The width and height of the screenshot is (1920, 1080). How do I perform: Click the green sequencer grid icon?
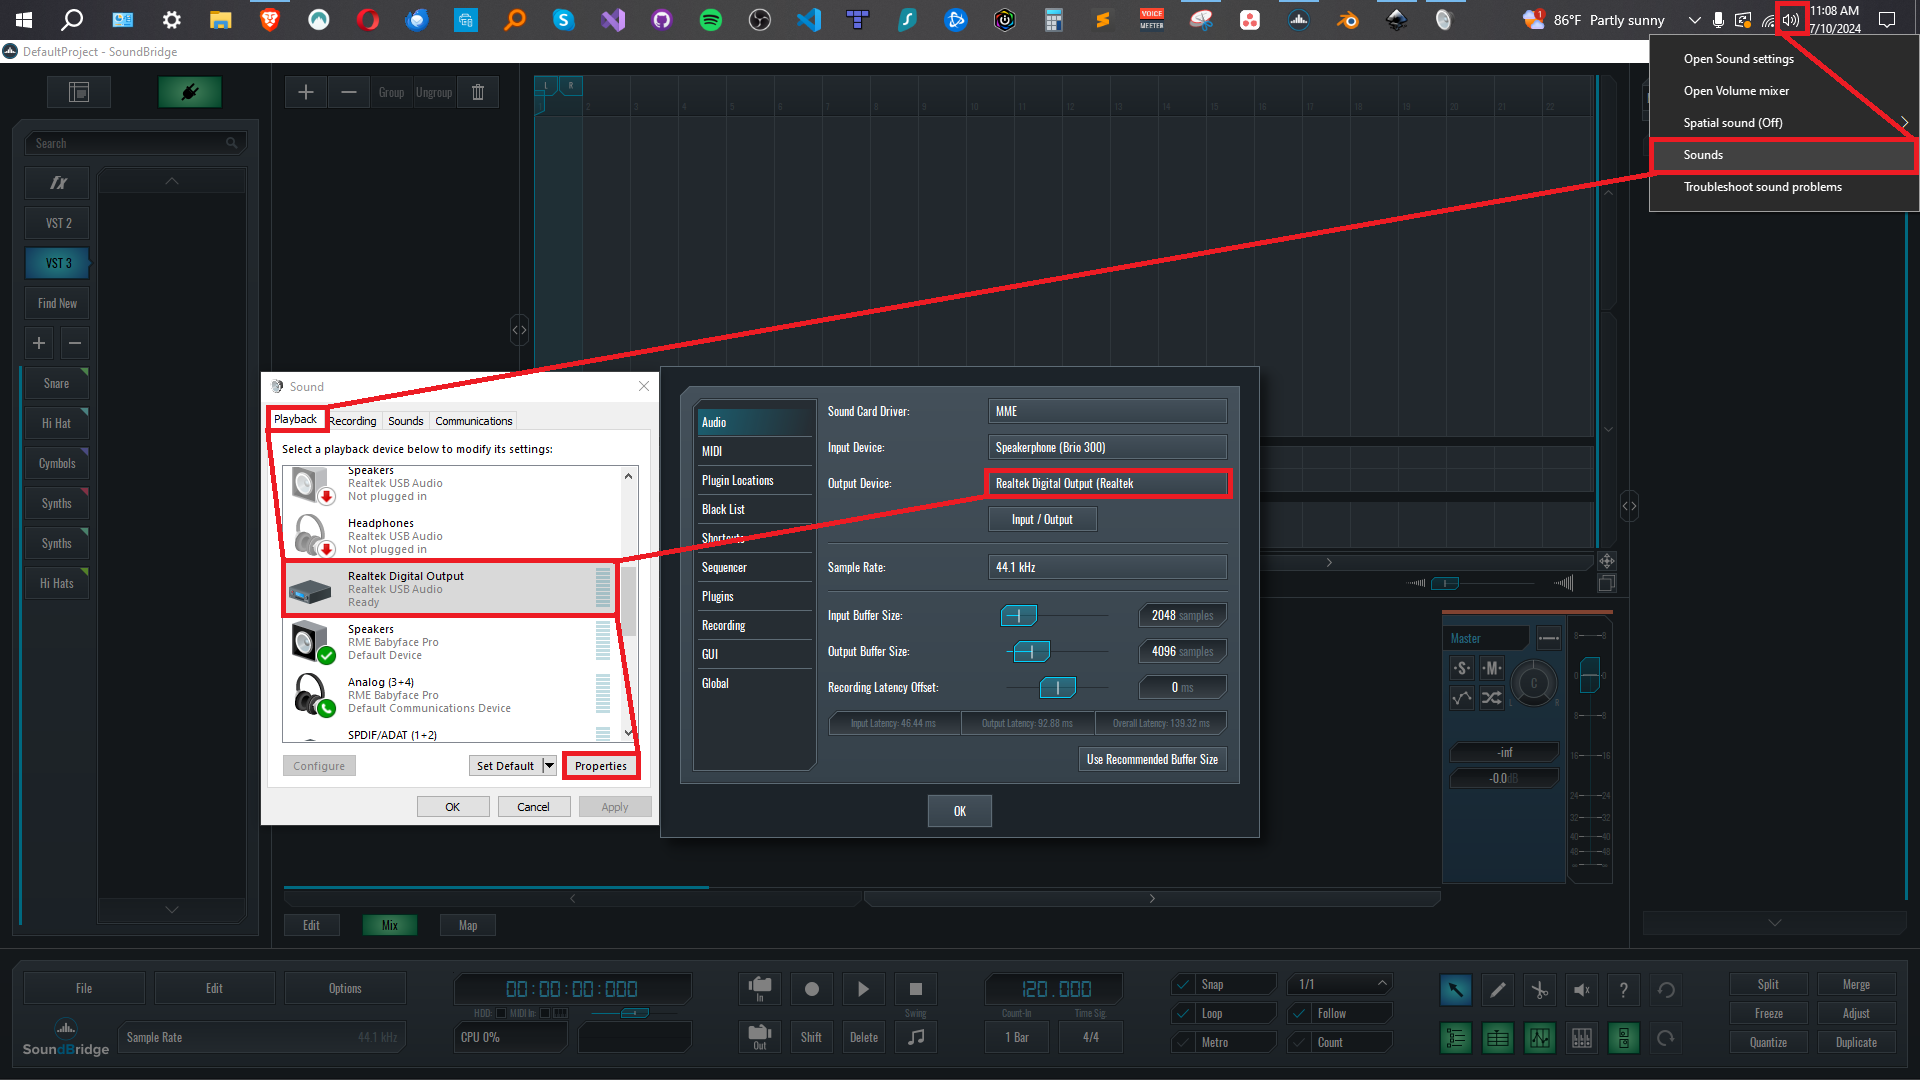click(x=1498, y=1038)
